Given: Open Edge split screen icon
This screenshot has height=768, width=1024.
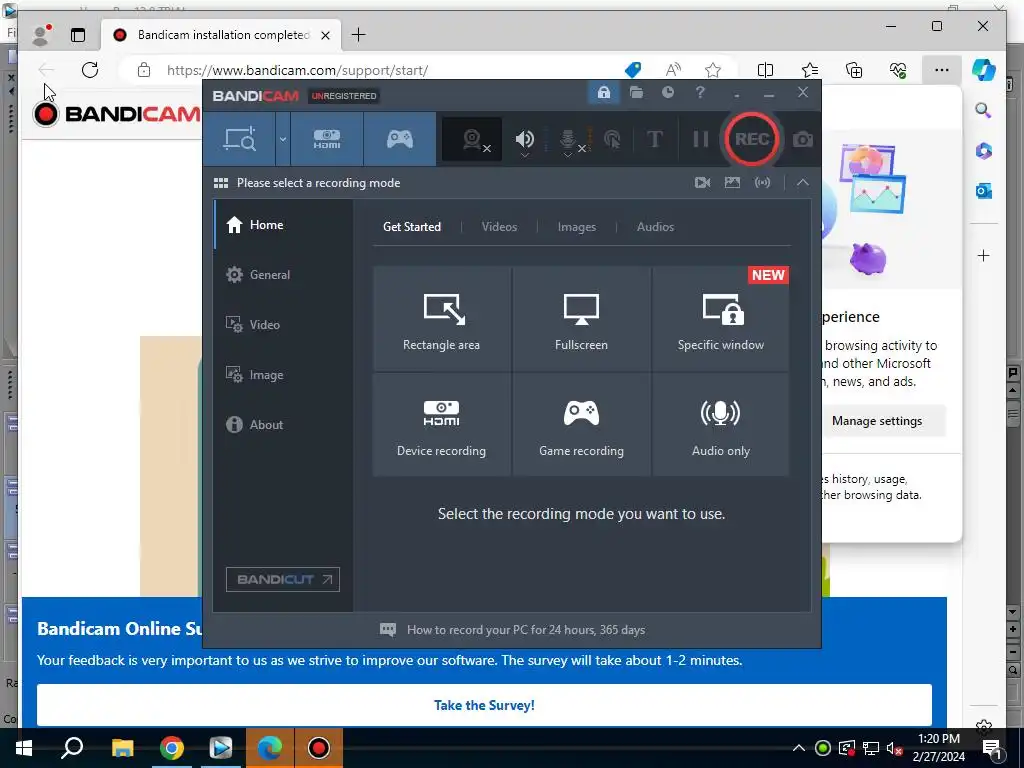Looking at the screenshot, I should (x=765, y=70).
